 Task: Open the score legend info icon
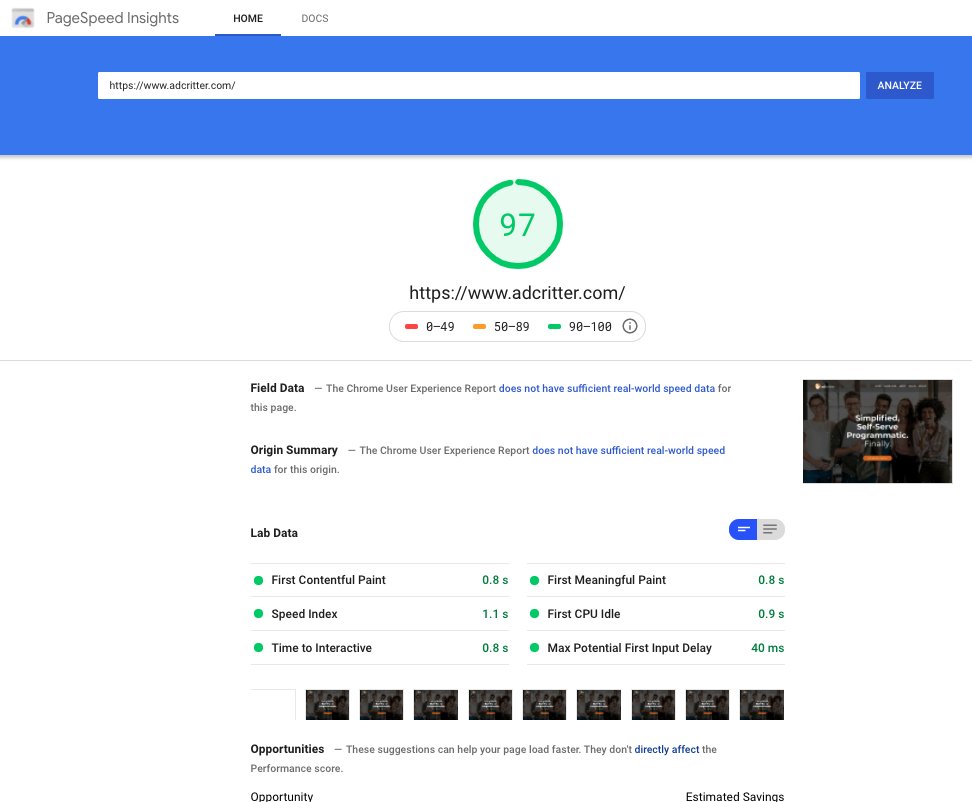[629, 326]
